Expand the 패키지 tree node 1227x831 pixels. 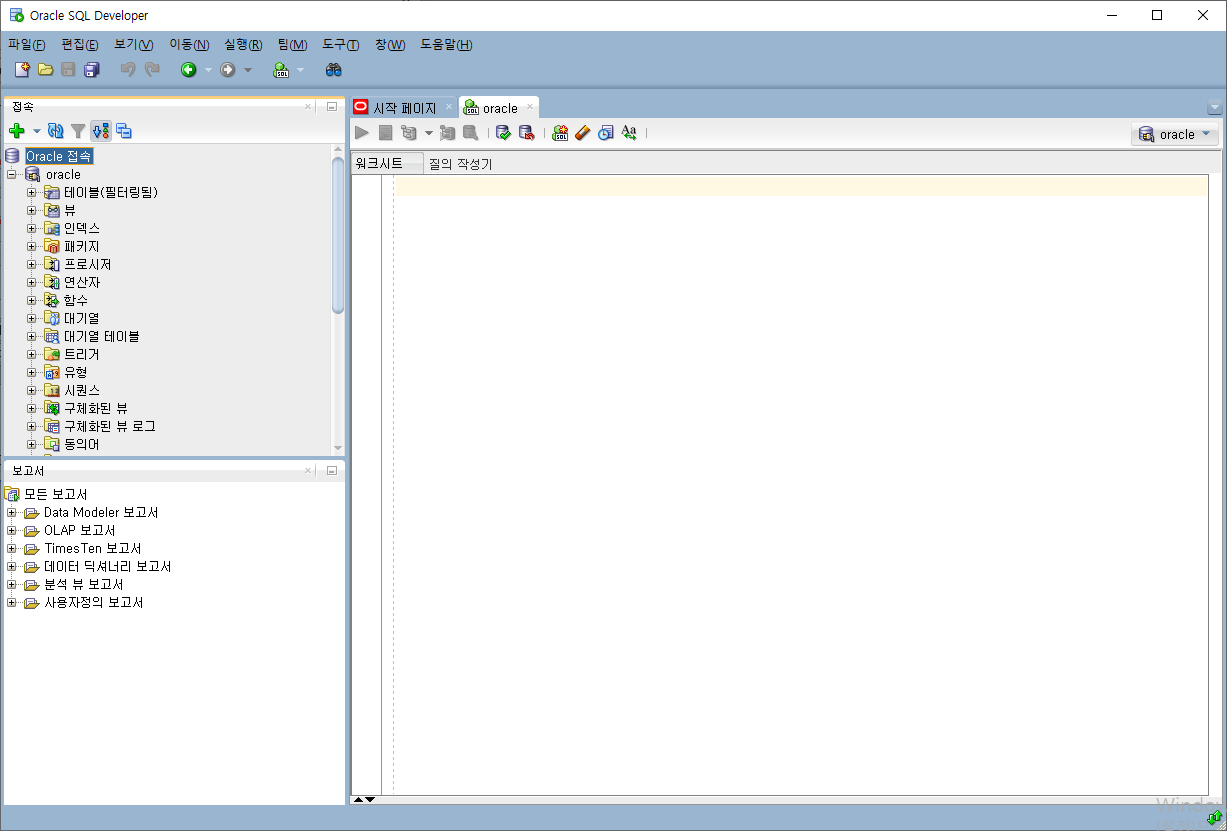[32, 246]
